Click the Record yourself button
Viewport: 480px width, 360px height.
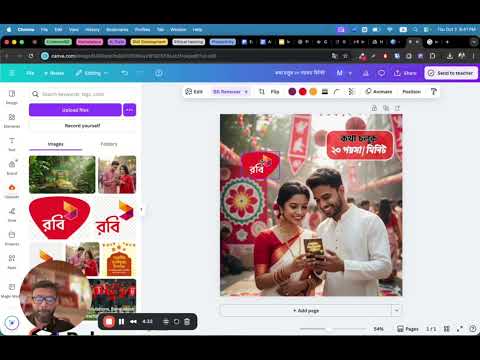(82, 126)
